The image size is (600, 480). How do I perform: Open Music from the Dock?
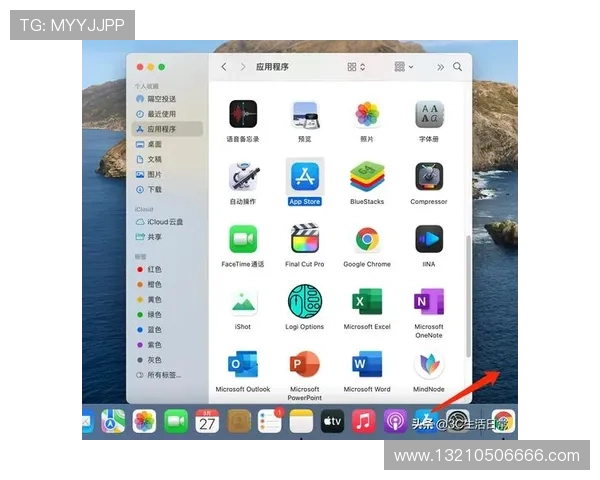point(364,421)
